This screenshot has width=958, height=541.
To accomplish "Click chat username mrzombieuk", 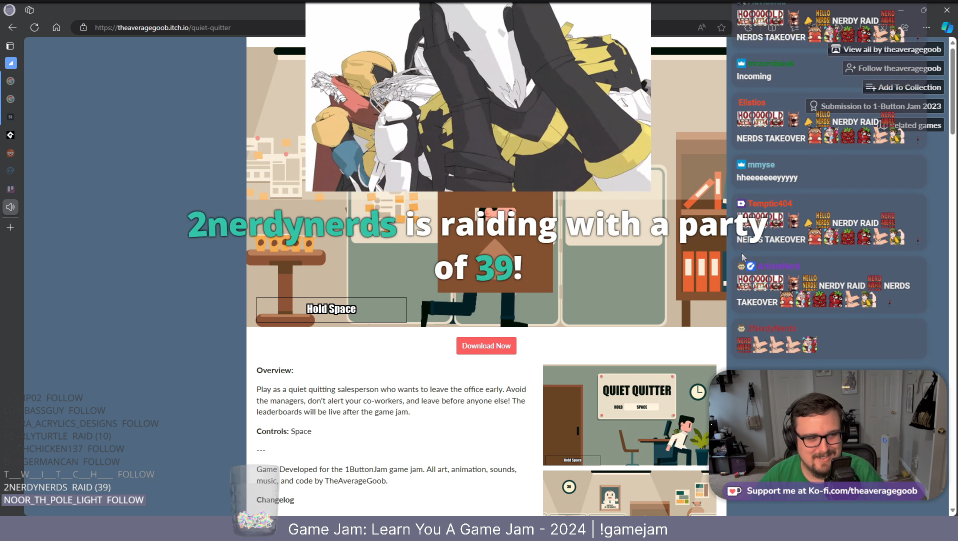I will point(770,64).
